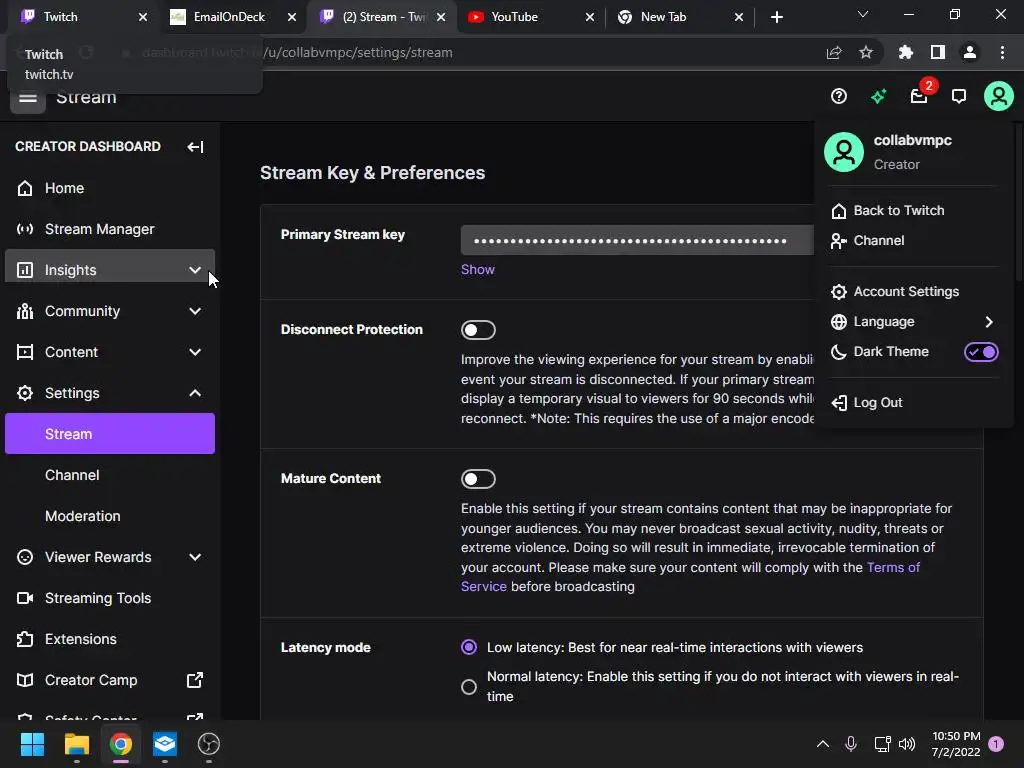
Task: Expand the Insights section chevron
Action: [195, 270]
